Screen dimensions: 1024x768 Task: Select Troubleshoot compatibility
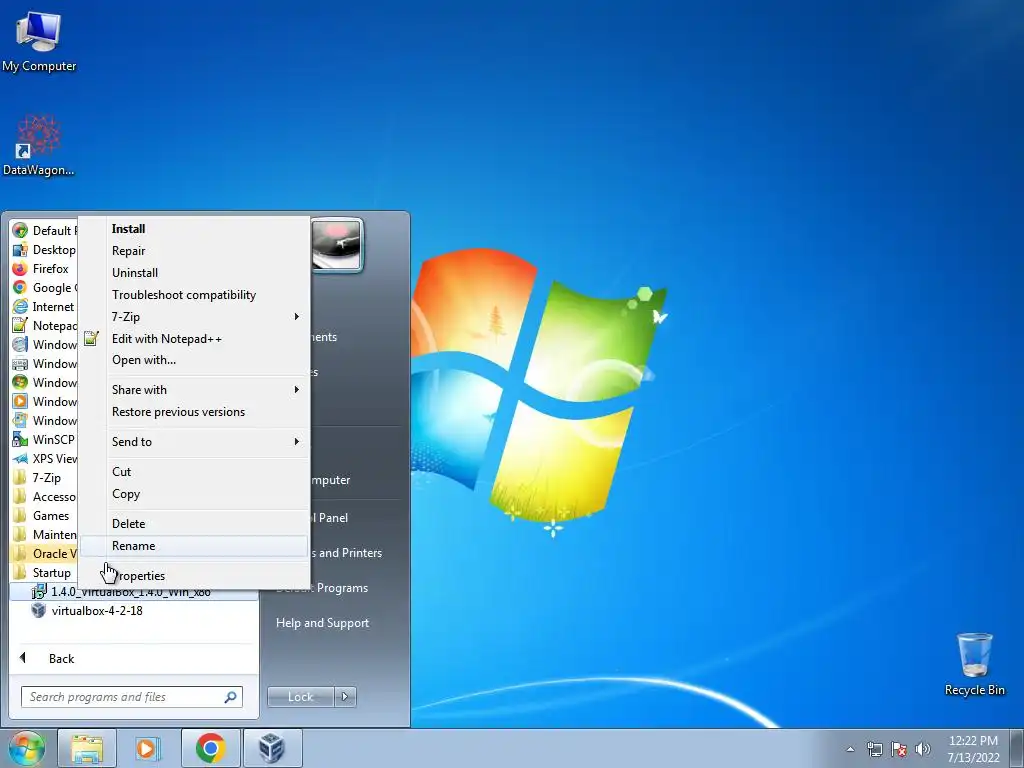[x=194, y=295]
